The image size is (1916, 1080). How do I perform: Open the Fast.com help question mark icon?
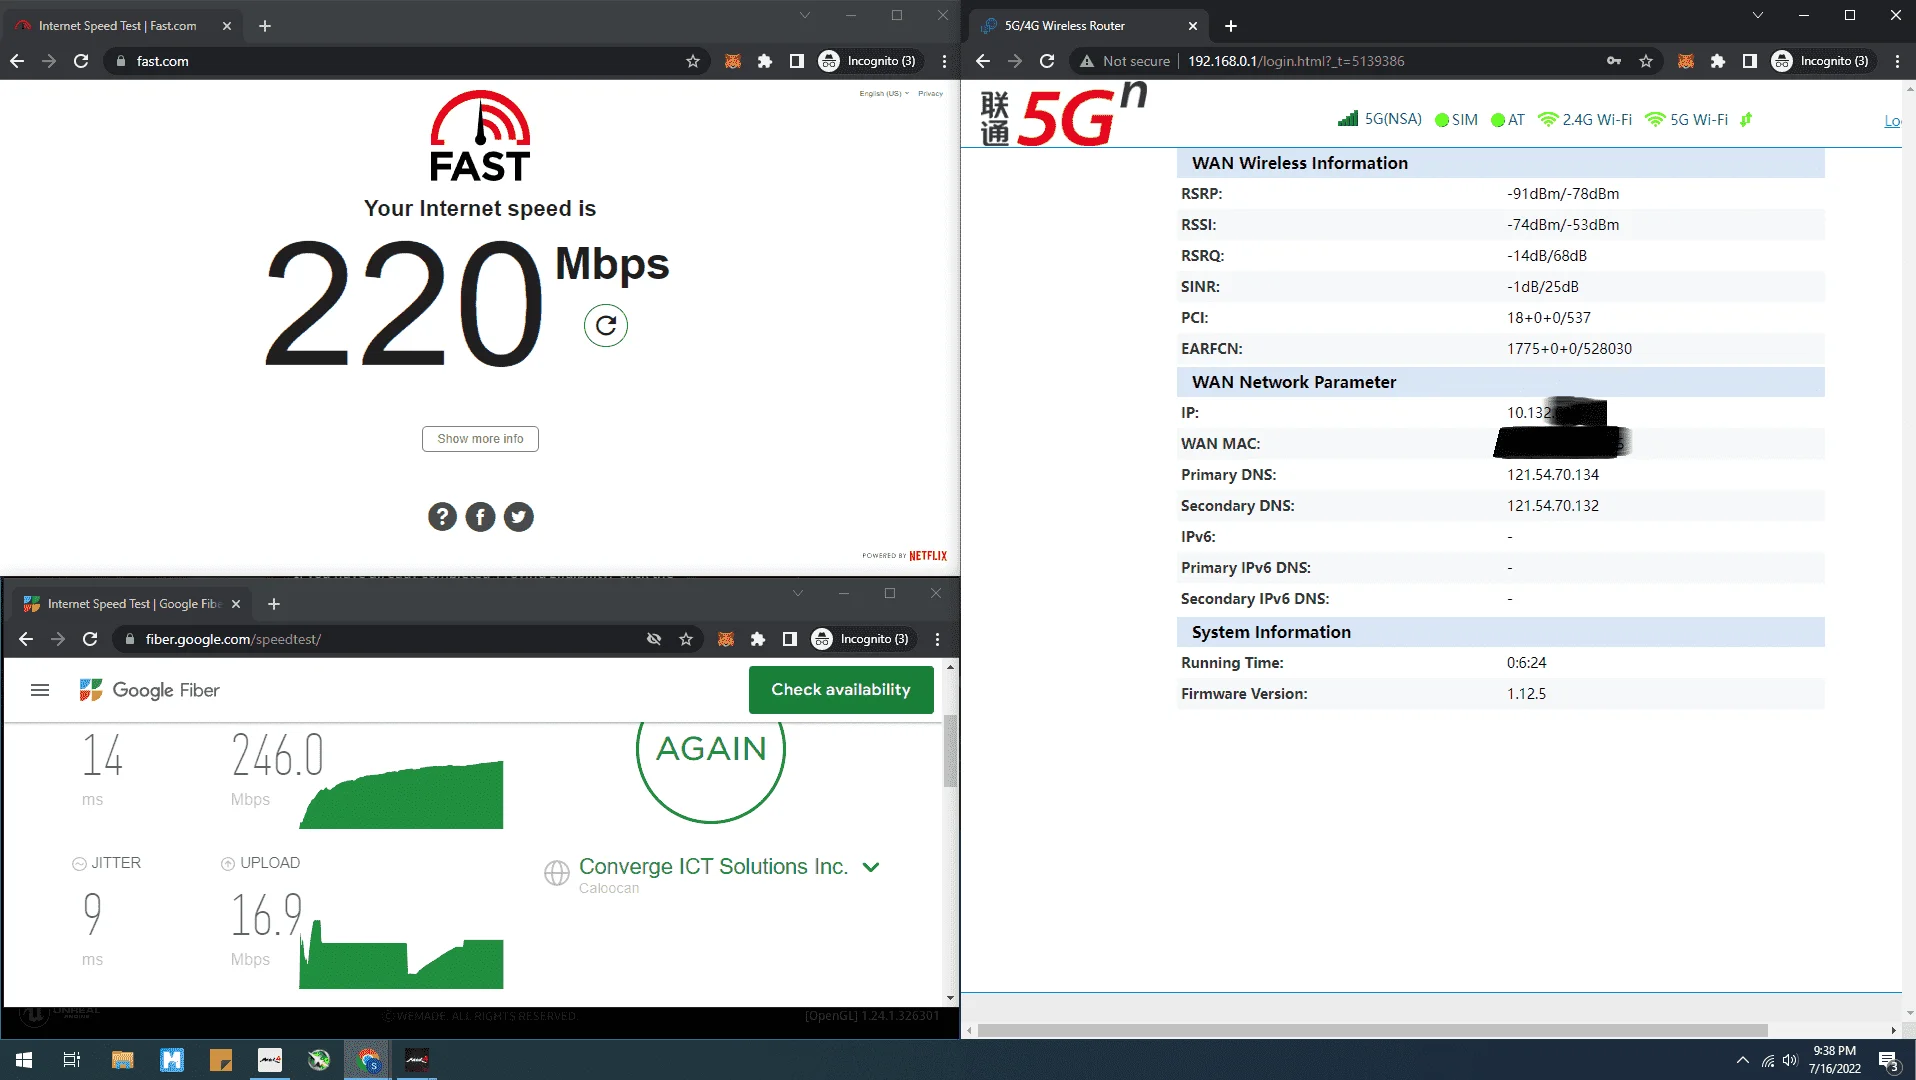point(442,517)
